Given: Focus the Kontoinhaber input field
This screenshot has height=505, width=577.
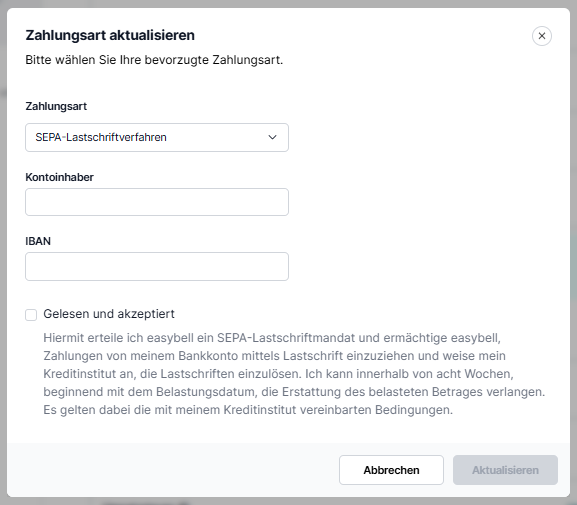Looking at the screenshot, I should tap(157, 202).
